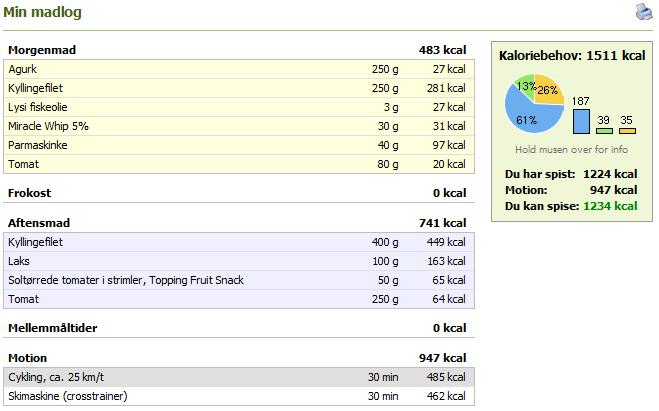
Task: Select the Laks dinner entry
Action: click(x=239, y=261)
